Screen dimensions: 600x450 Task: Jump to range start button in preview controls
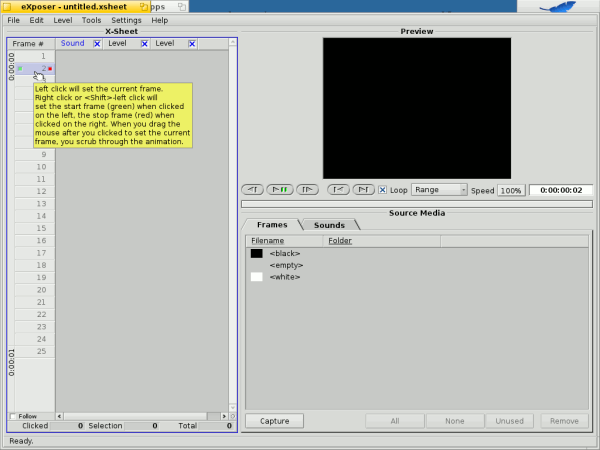click(x=339, y=189)
